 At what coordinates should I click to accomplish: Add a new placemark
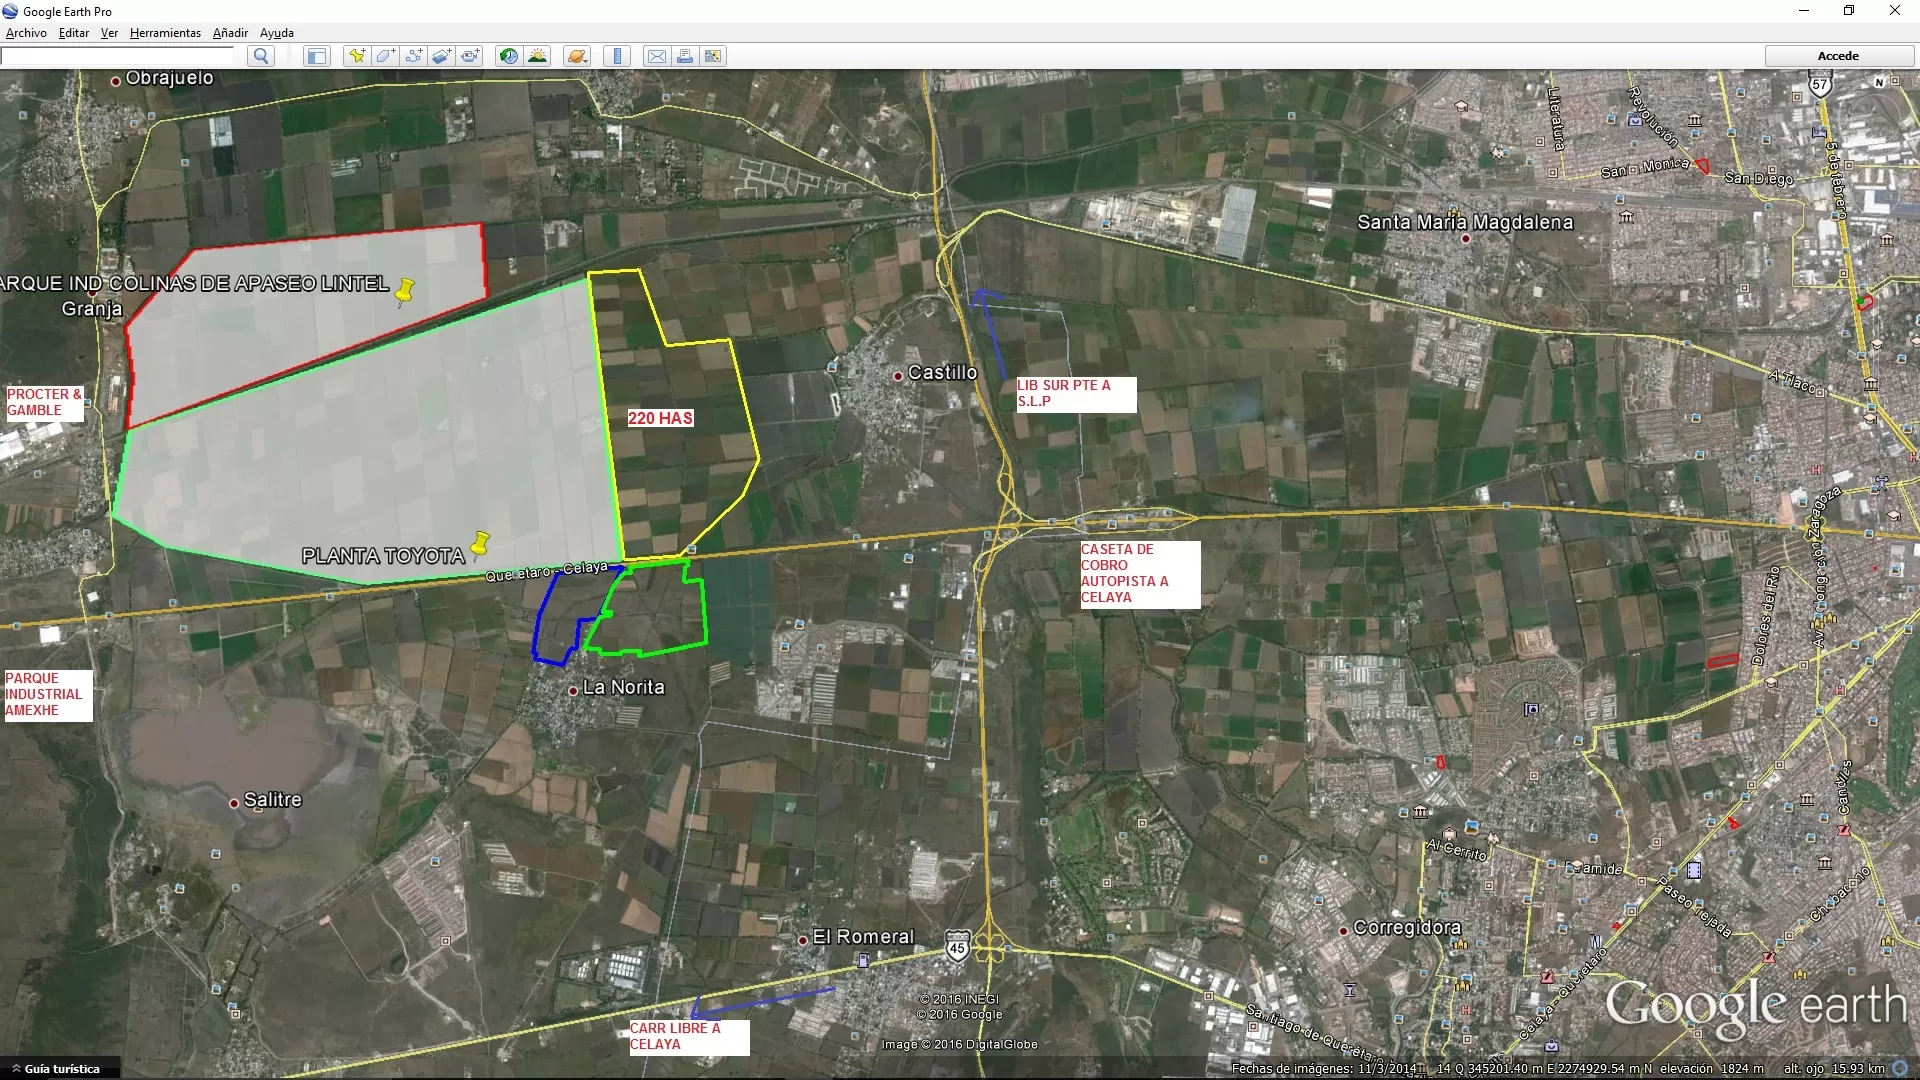pos(356,56)
